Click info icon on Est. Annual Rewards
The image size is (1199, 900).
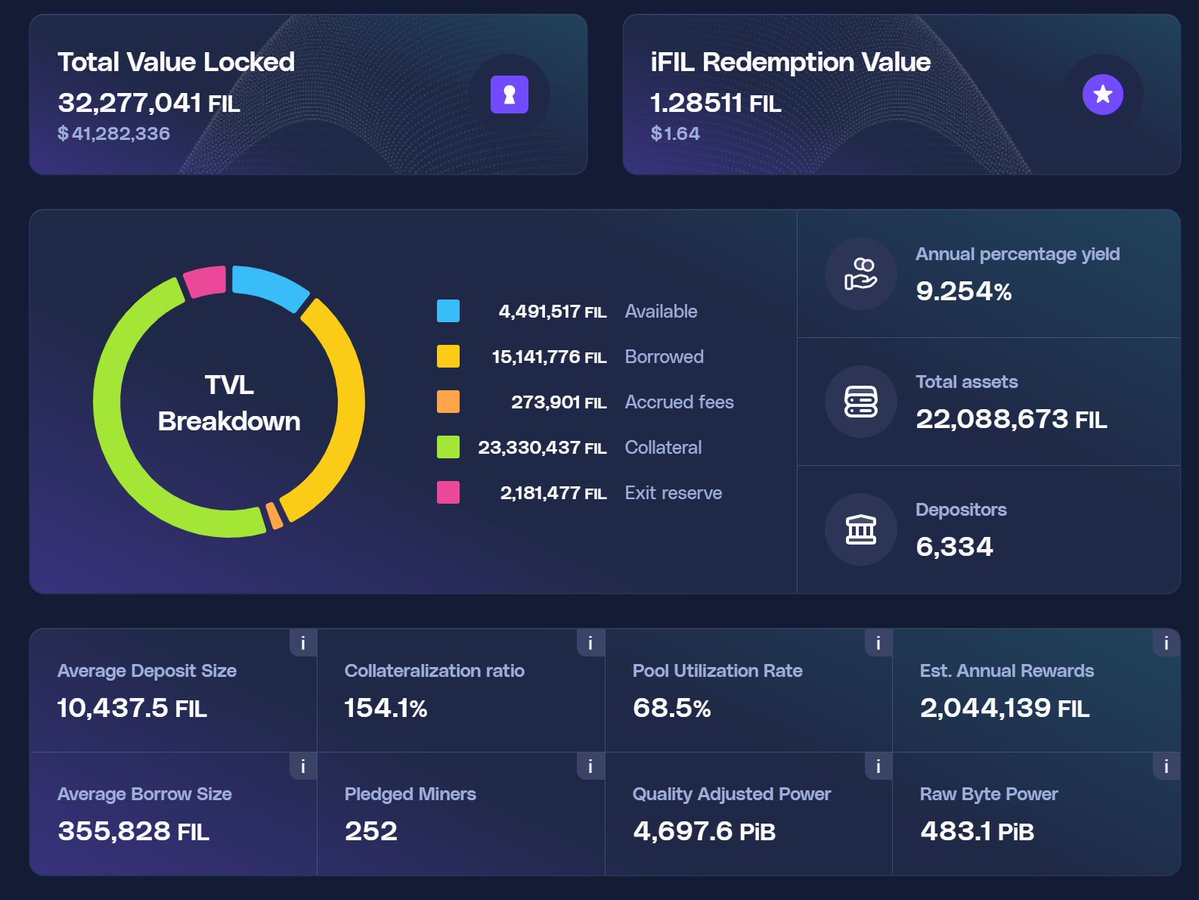tap(1166, 643)
